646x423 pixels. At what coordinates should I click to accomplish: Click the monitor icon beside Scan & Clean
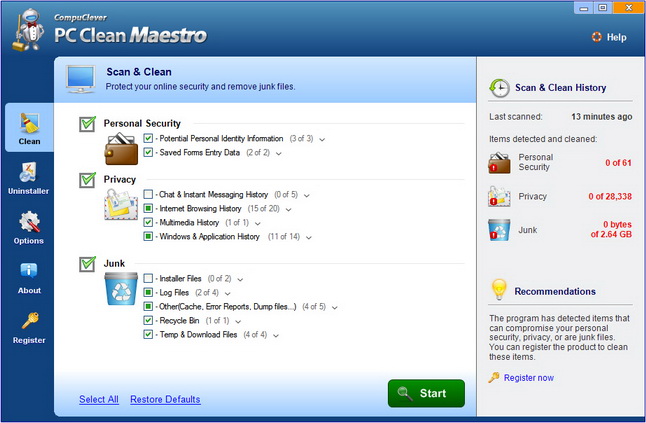click(x=81, y=79)
